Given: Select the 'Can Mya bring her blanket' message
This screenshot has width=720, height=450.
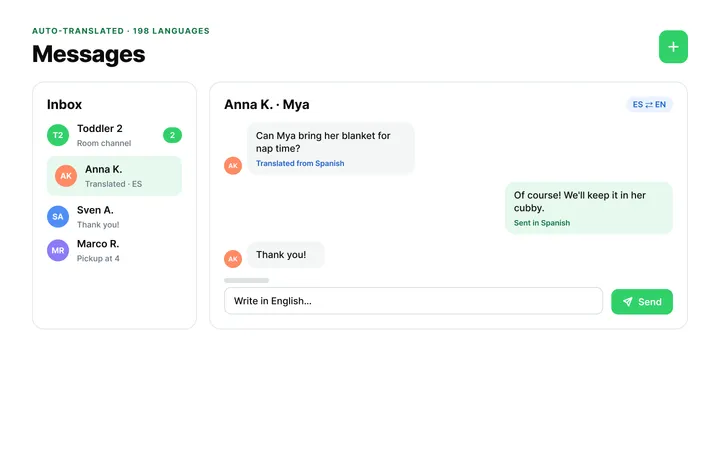Looking at the screenshot, I should point(331,149).
